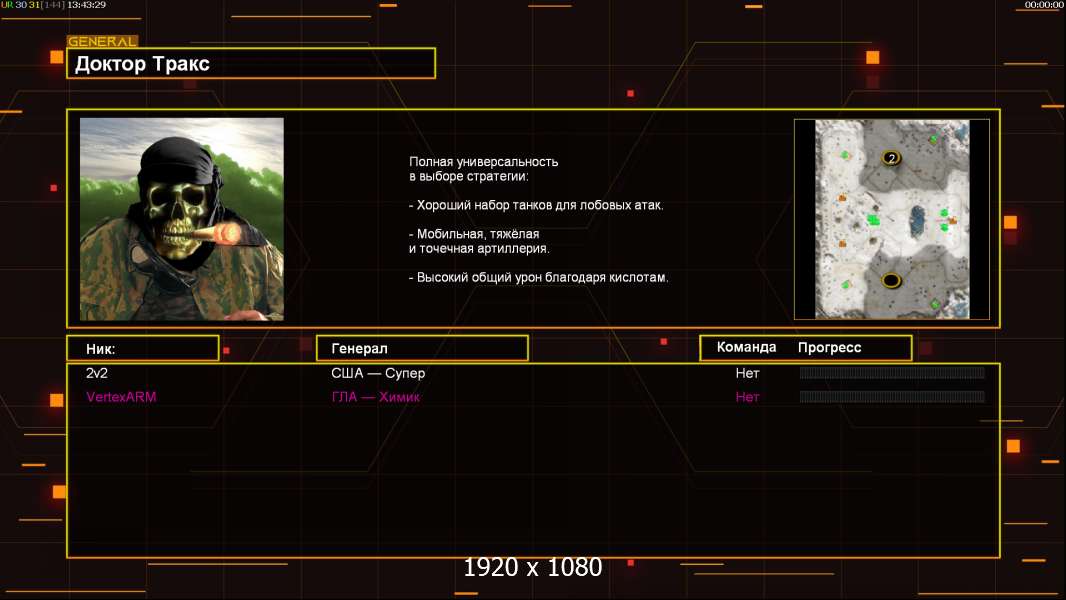Click 'Нет' team value for VertexARM
The width and height of the screenshot is (1066, 600).
click(x=747, y=397)
